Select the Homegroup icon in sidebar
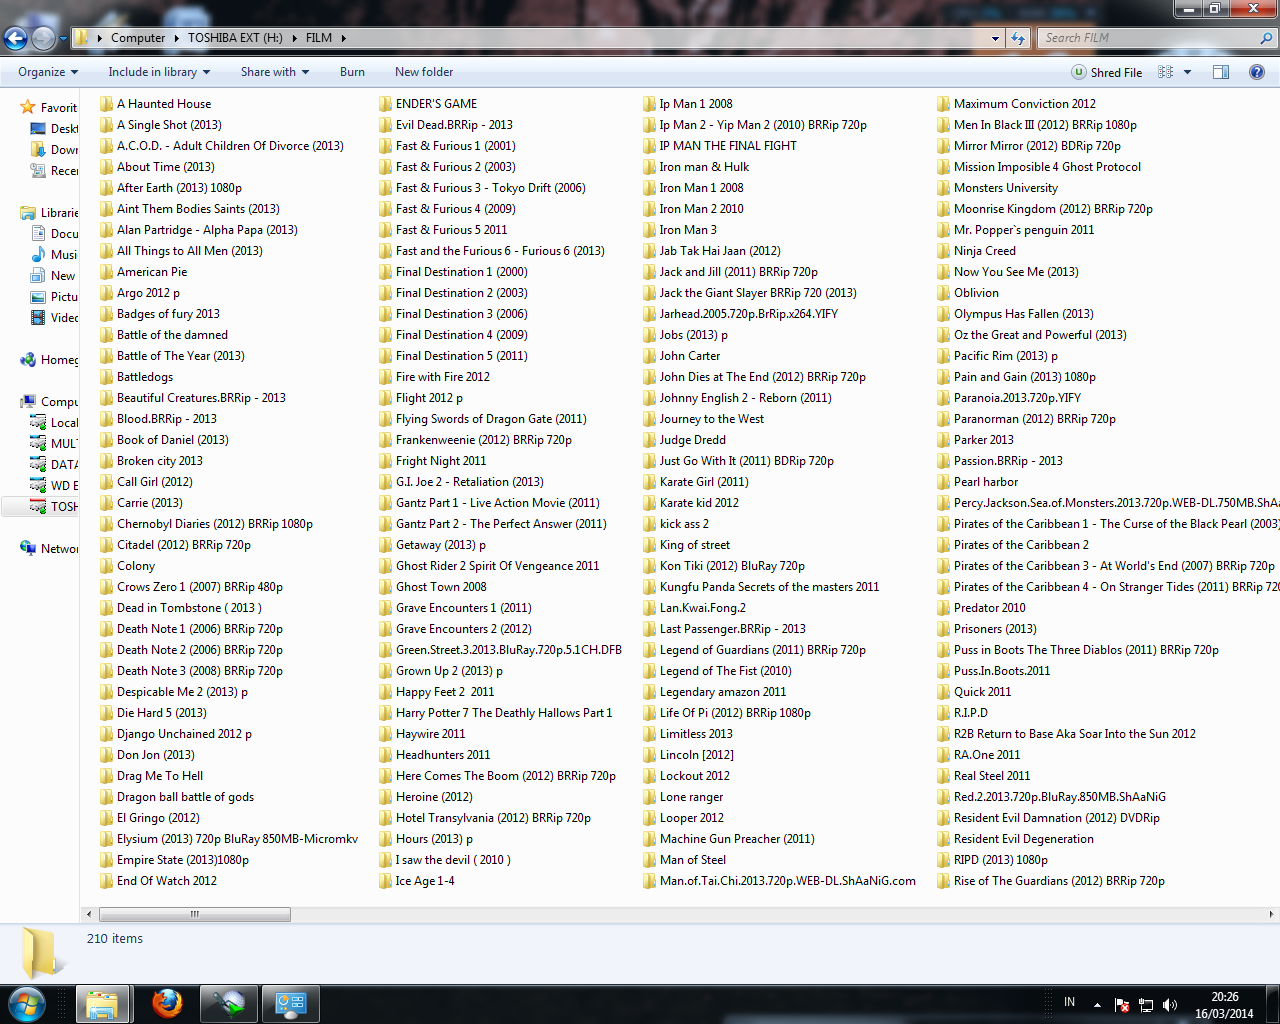This screenshot has width=1280, height=1024. (x=28, y=359)
